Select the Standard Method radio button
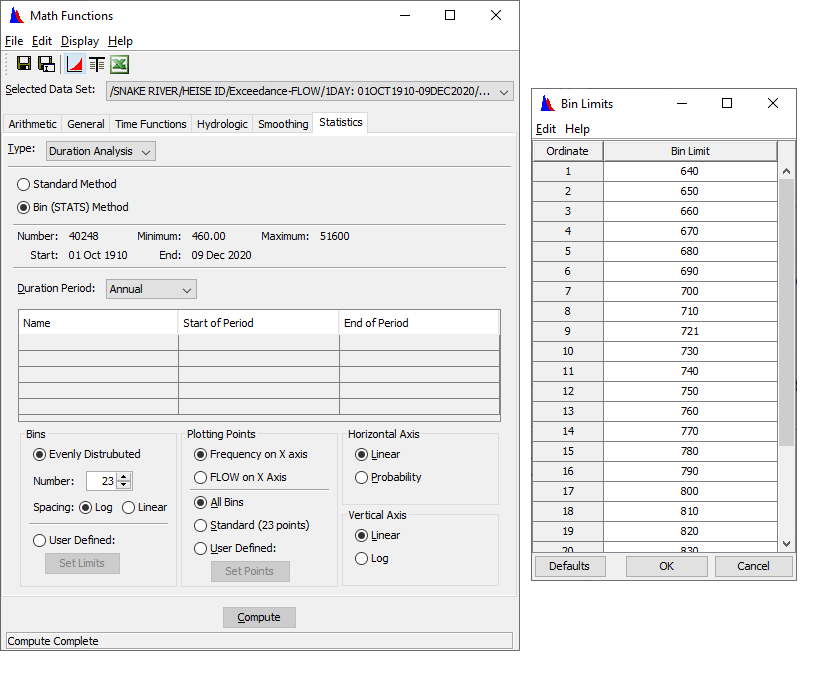 (x=24, y=184)
